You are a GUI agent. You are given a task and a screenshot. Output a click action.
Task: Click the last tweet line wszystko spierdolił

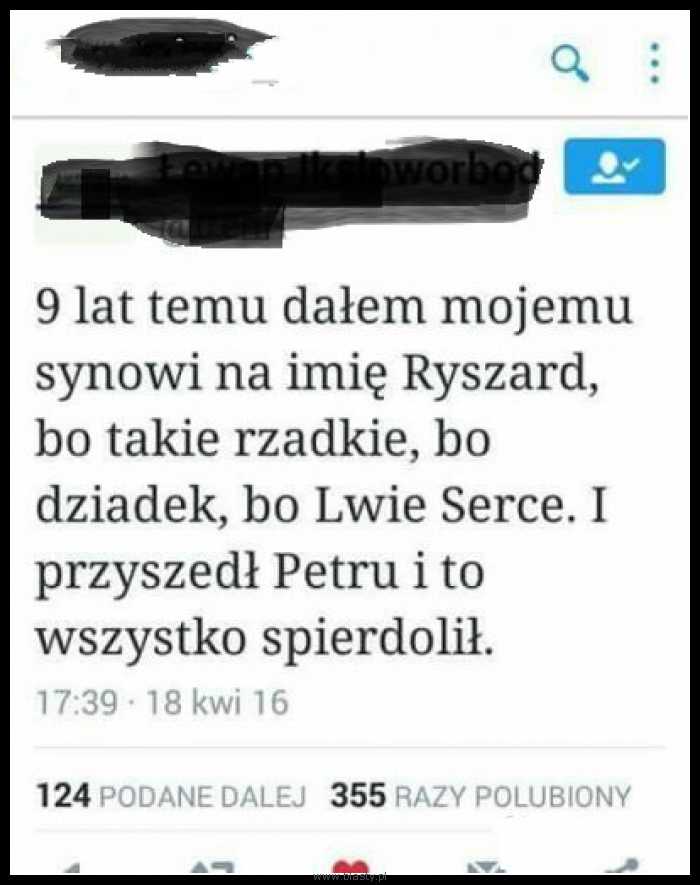(x=264, y=638)
